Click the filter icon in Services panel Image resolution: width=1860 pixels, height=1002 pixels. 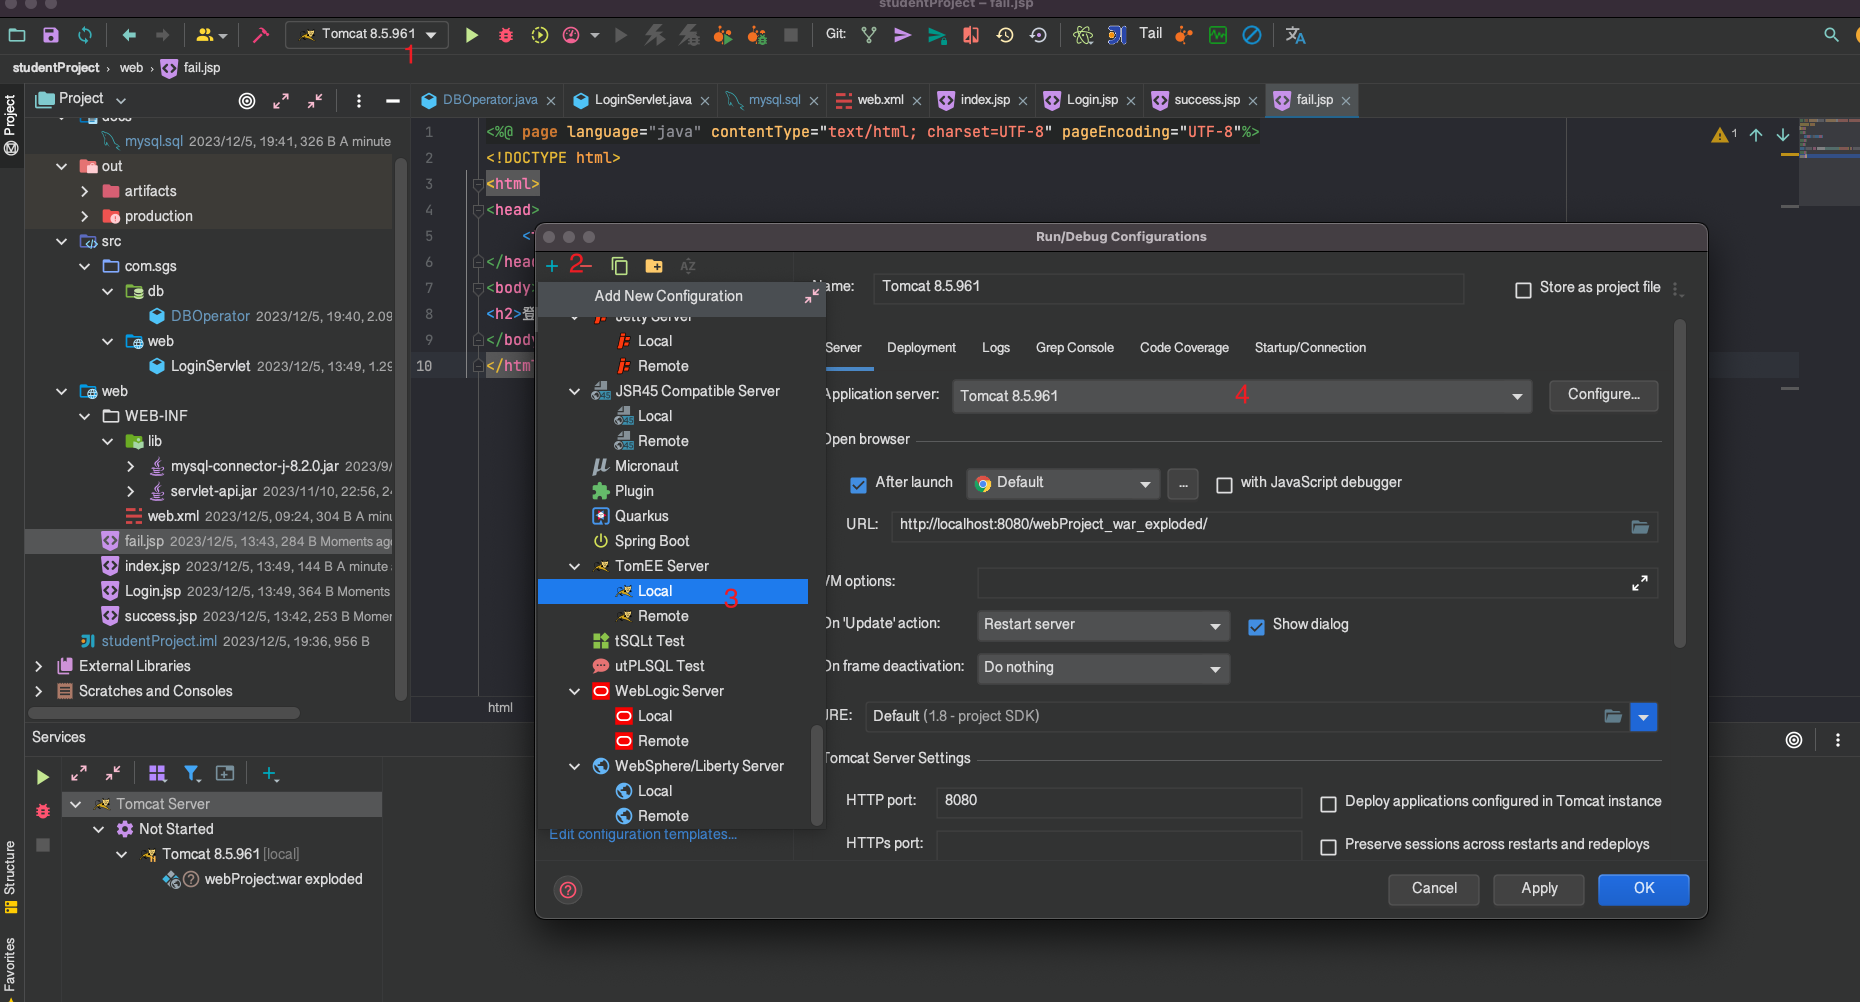(192, 773)
